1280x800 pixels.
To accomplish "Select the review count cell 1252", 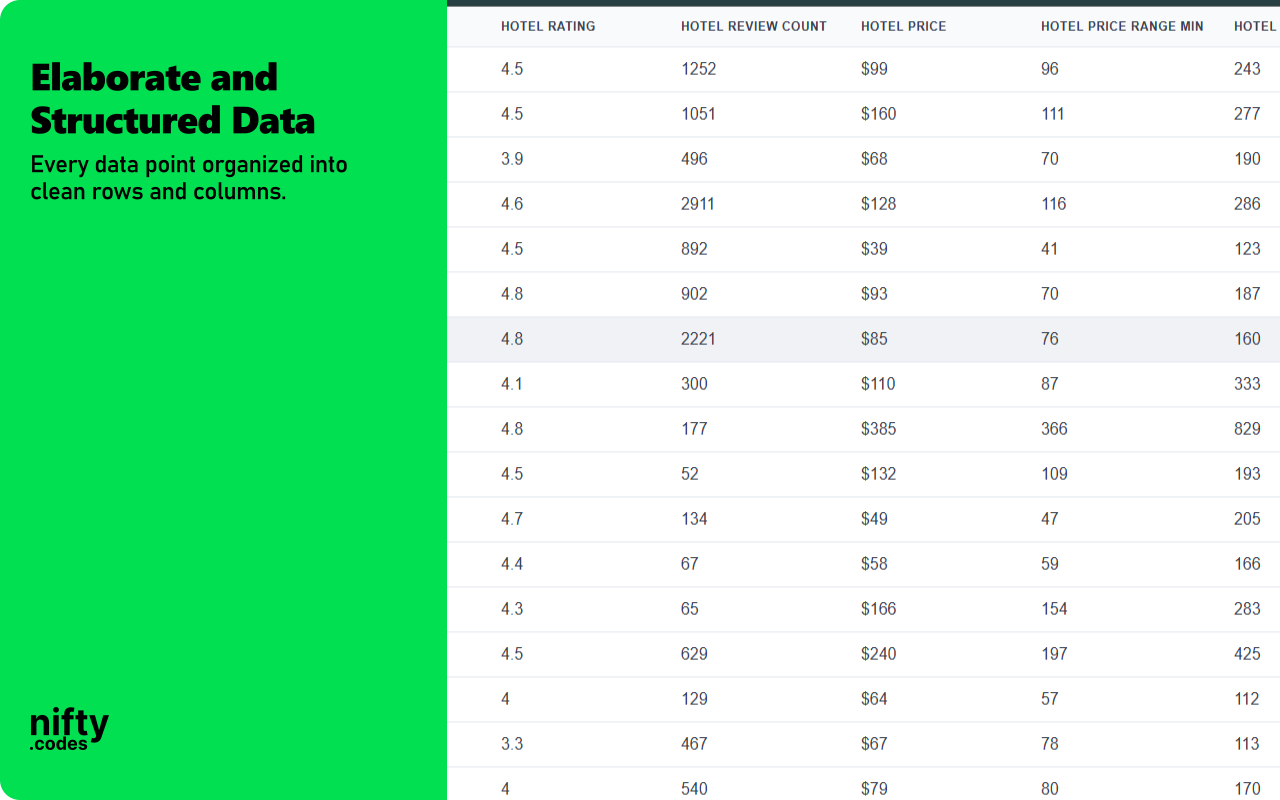I will pyautogui.click(x=698, y=69).
